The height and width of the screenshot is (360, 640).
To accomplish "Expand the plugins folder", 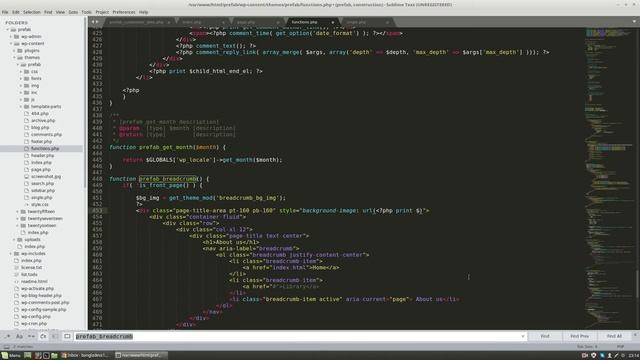I will pyautogui.click(x=14, y=51).
